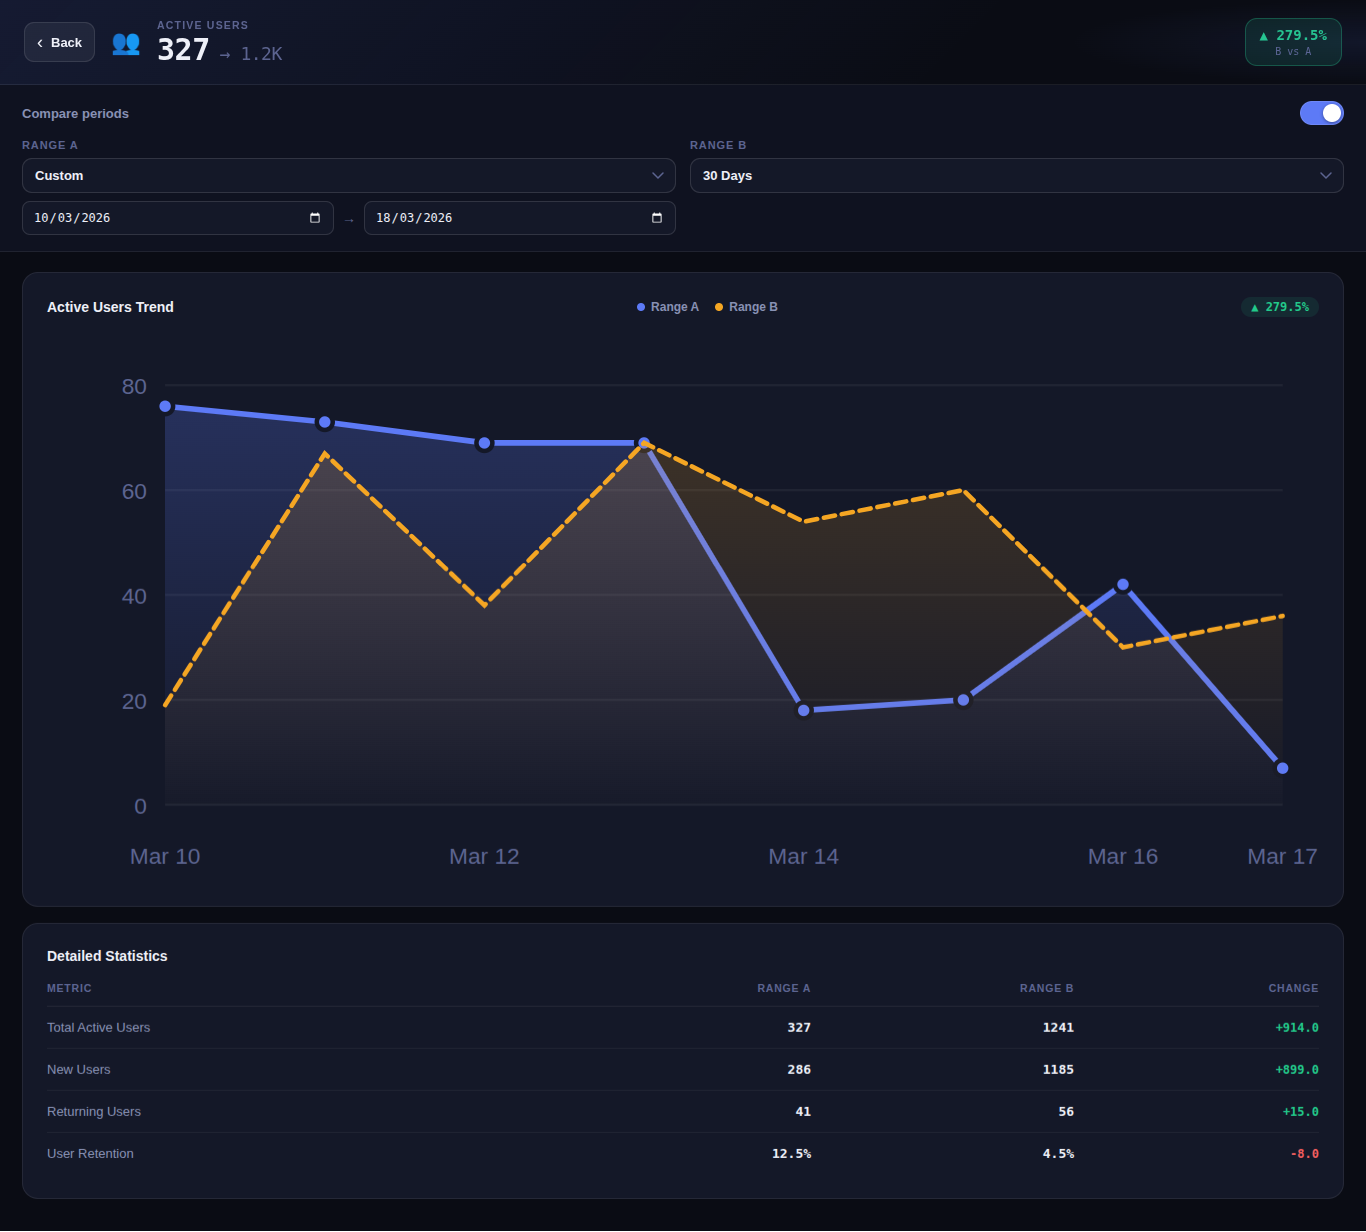Click the end date input field
This screenshot has width=1366, height=1232.
pos(490,218)
